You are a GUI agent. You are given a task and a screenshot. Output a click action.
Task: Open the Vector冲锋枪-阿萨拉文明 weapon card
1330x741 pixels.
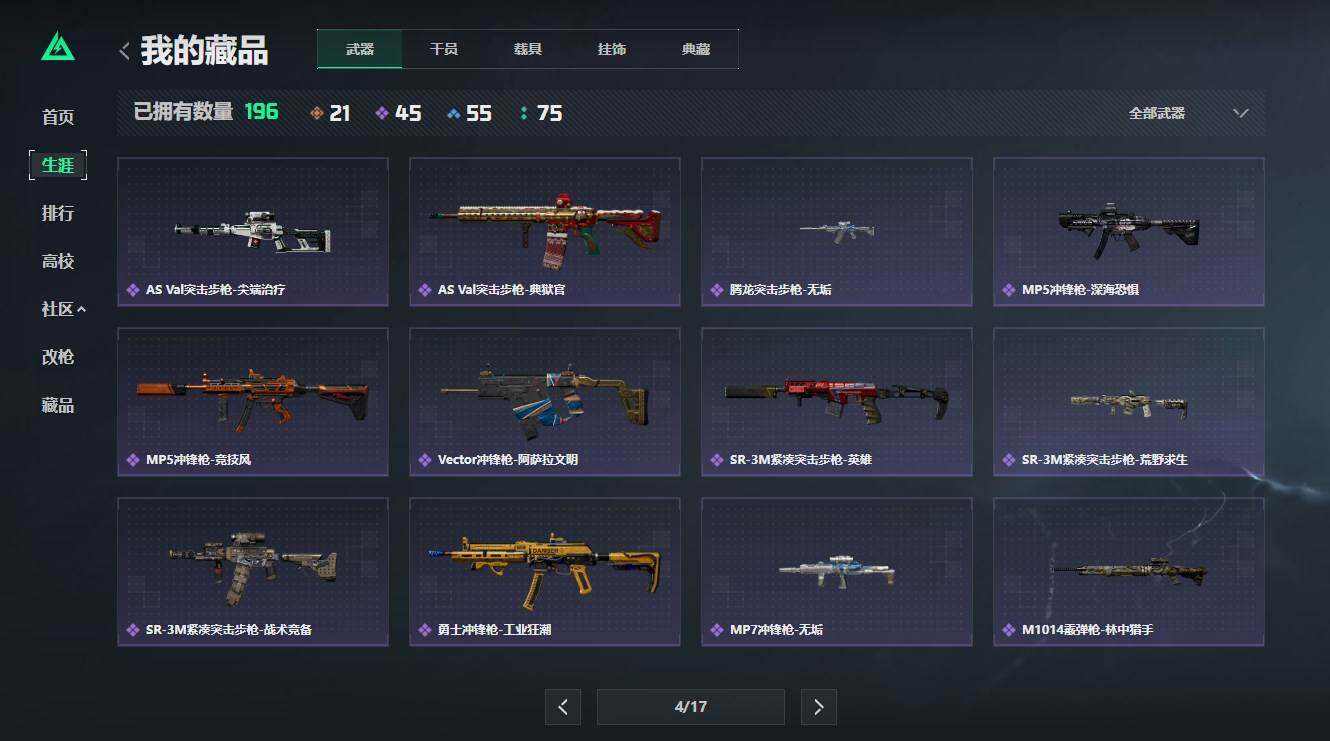tap(545, 402)
